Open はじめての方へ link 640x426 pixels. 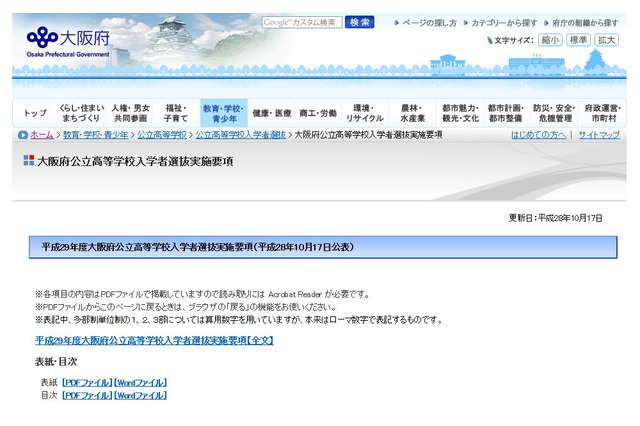538,135
